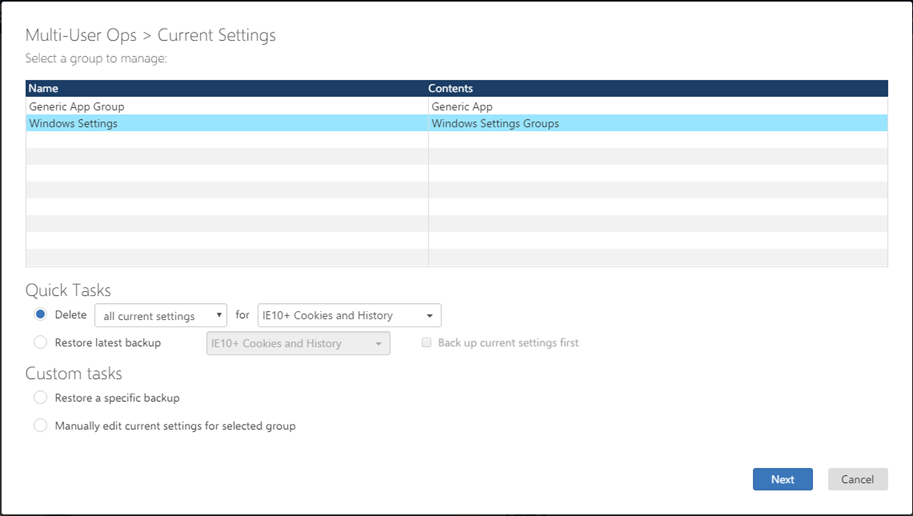Click the Generic App contents cell
This screenshot has width=913, height=516.
tap(461, 106)
